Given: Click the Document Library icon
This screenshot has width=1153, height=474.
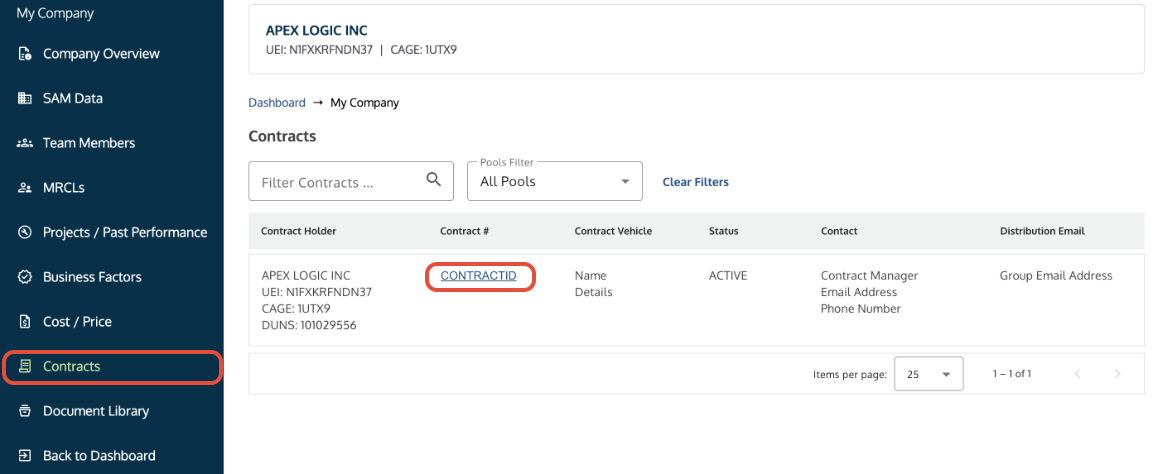Looking at the screenshot, I should 25,411.
